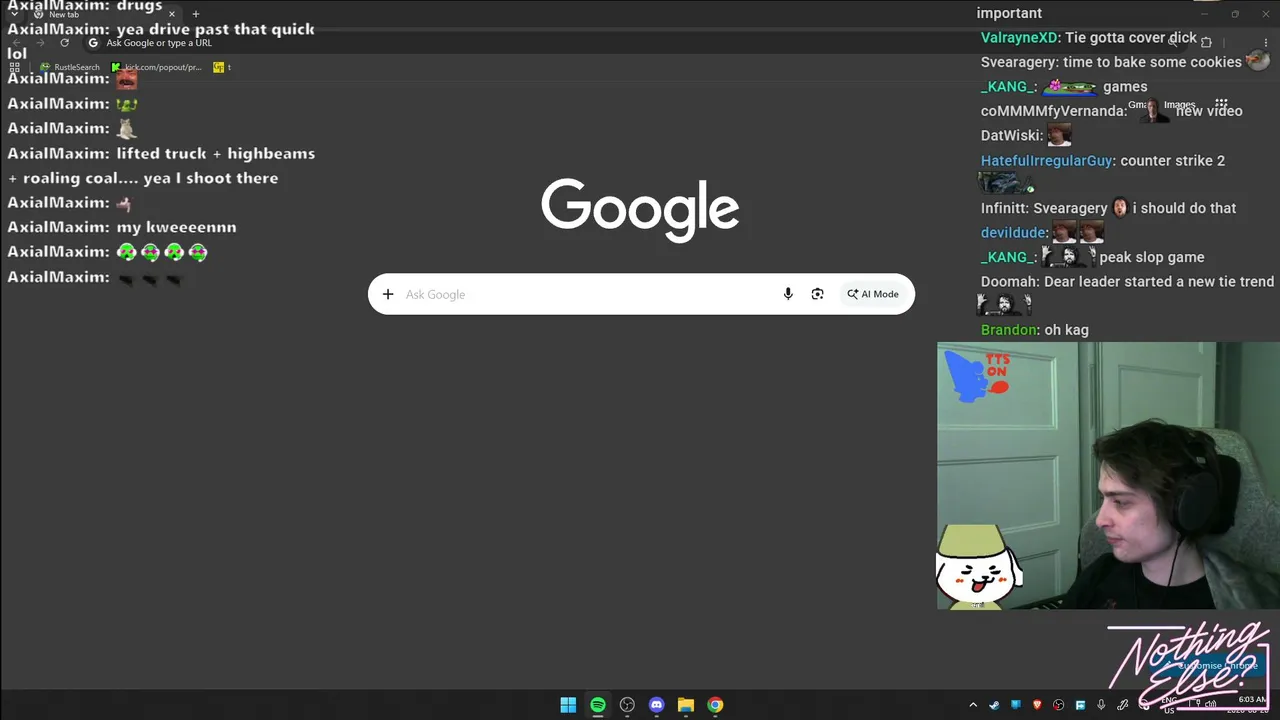The image size is (1280, 720).
Task: Open a new Chrome tab
Action: 196,14
